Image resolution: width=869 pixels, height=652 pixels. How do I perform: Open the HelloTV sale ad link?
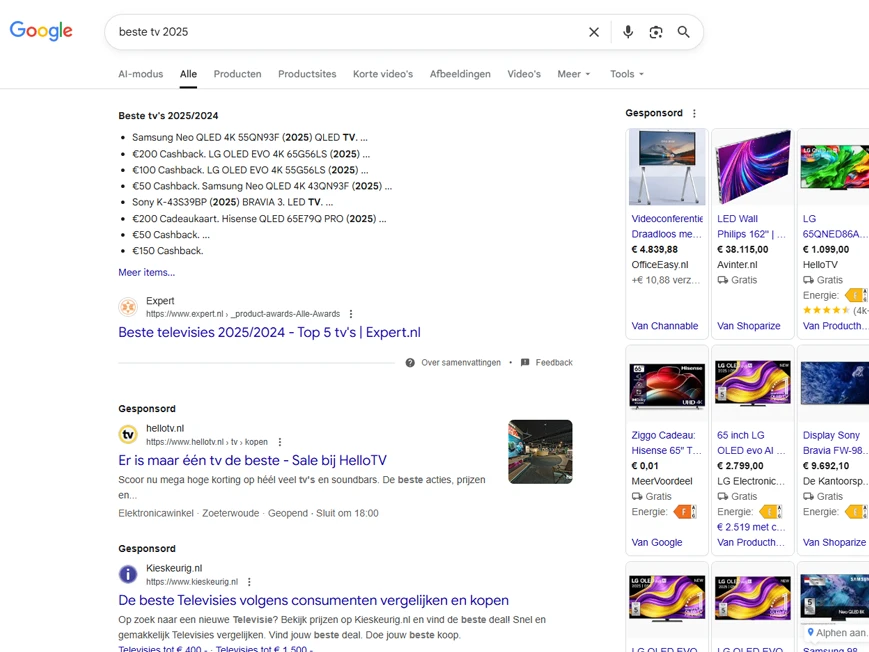click(x=252, y=461)
